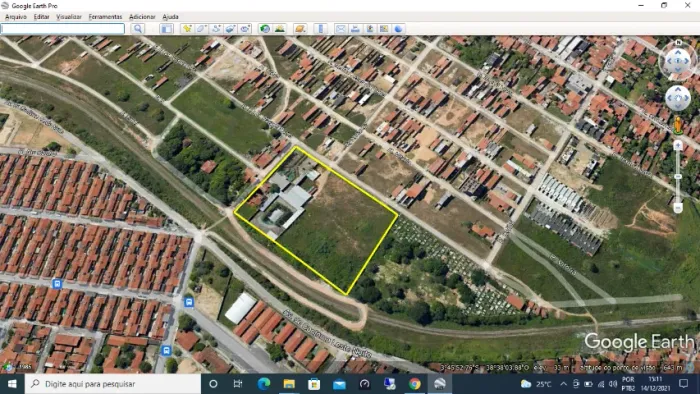
Task: Open the Editar menu
Action: point(42,17)
